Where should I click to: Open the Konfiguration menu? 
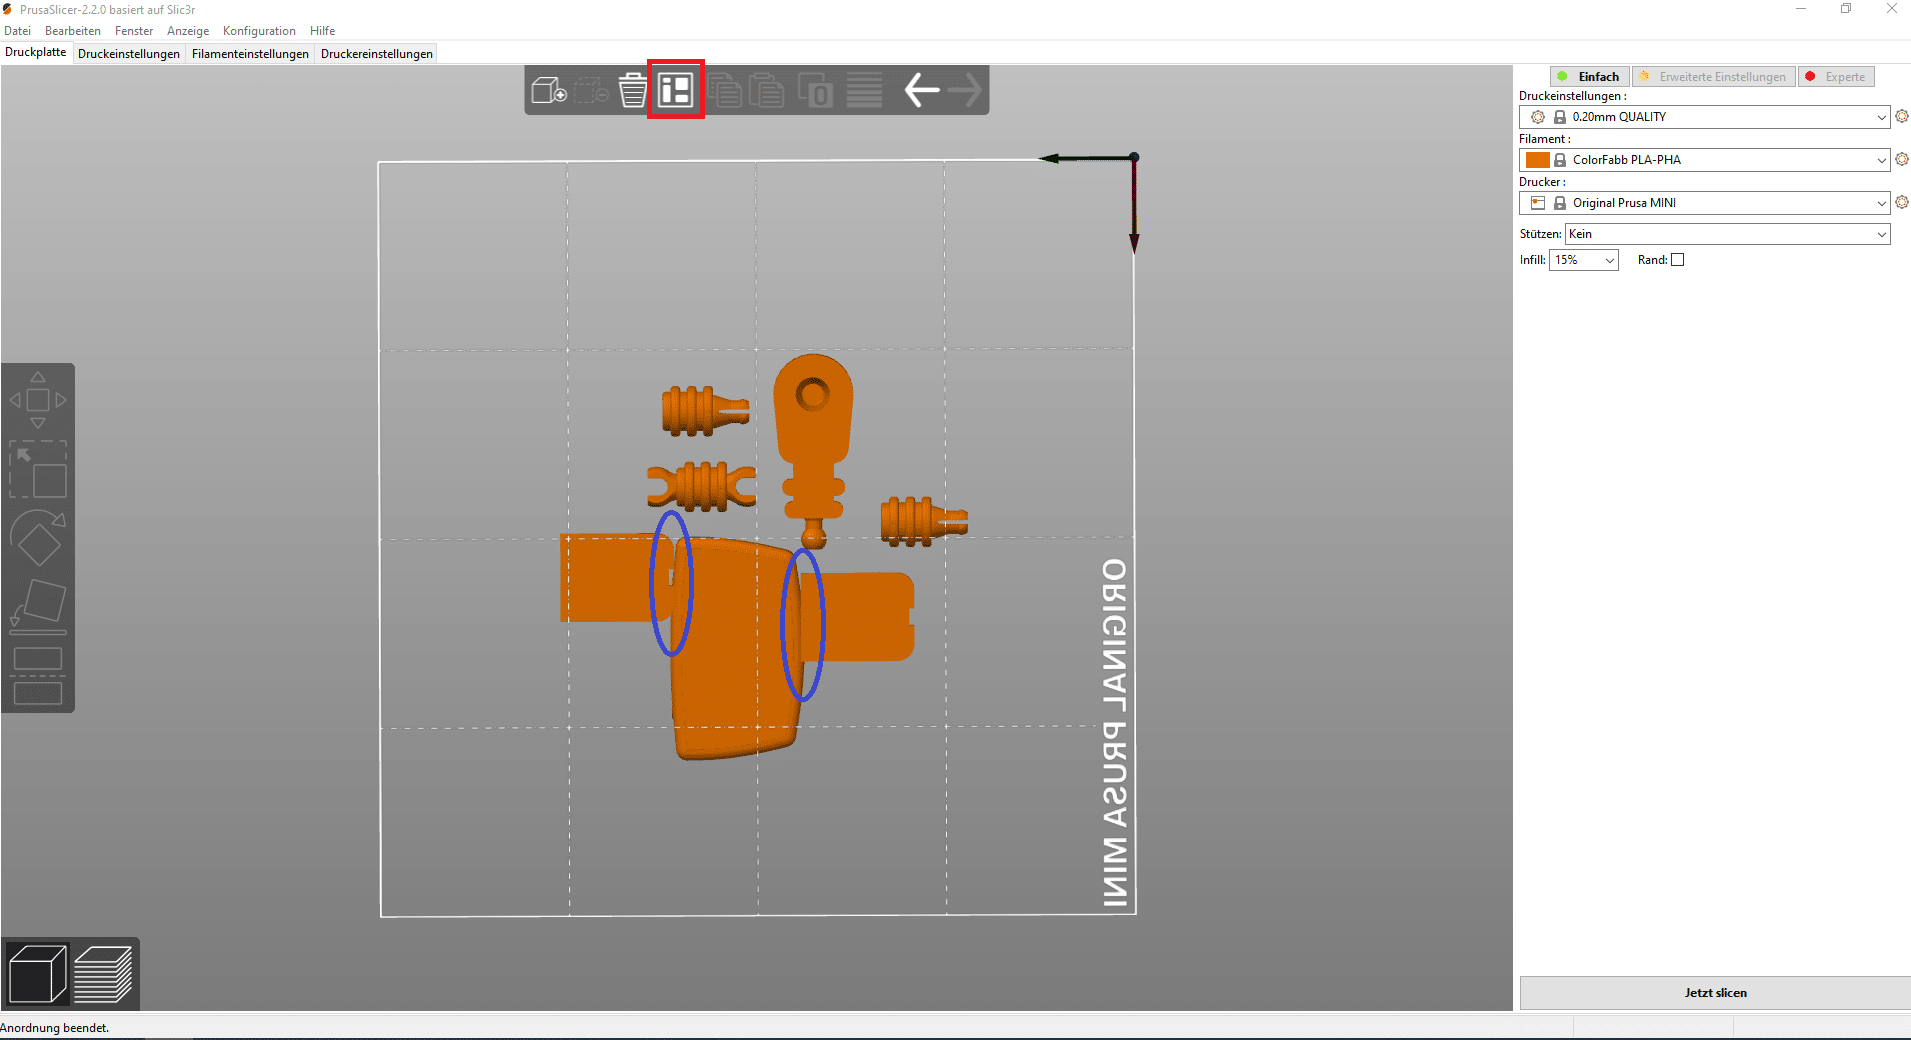point(259,31)
